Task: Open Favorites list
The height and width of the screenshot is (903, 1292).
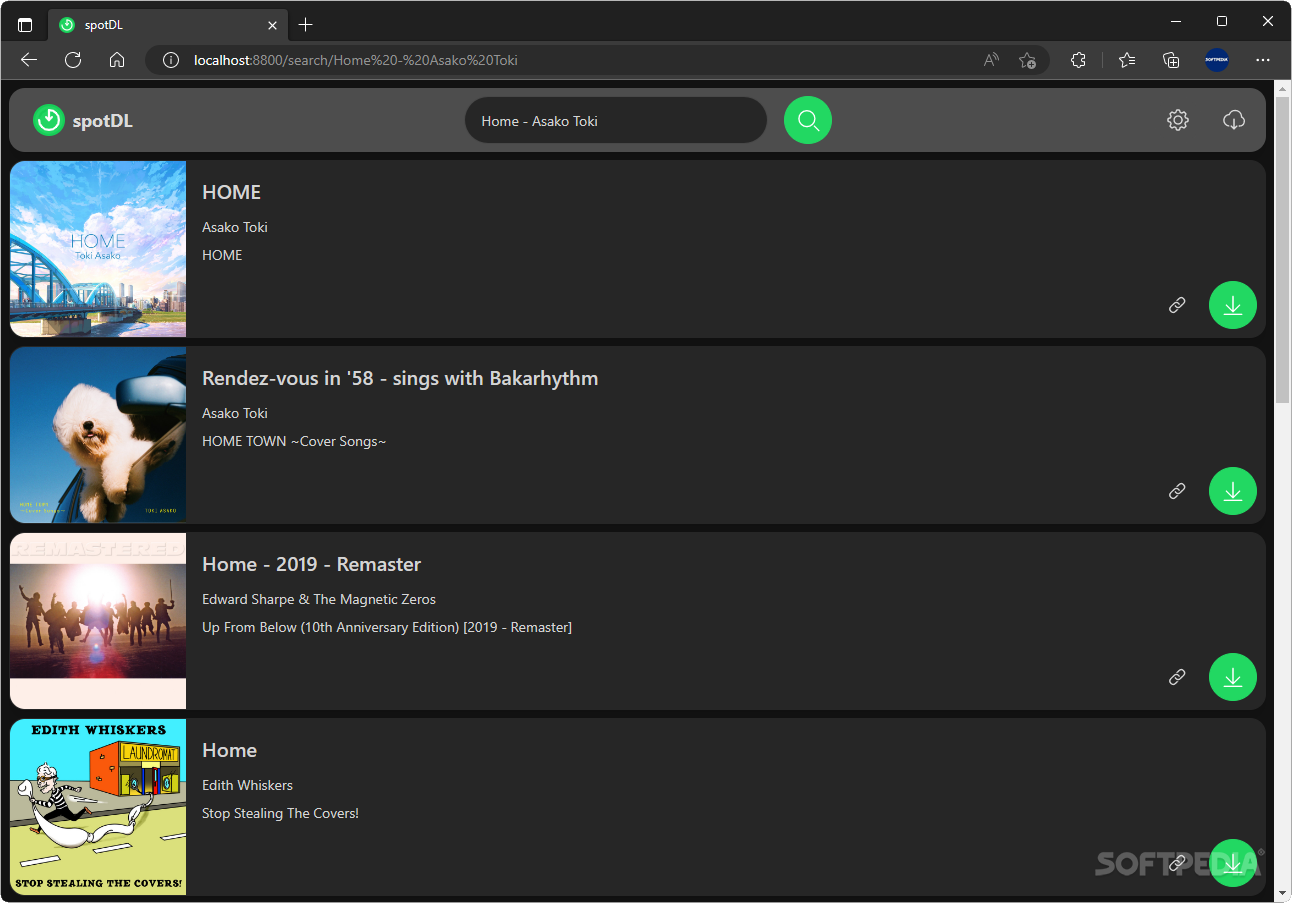Action: click(1128, 60)
